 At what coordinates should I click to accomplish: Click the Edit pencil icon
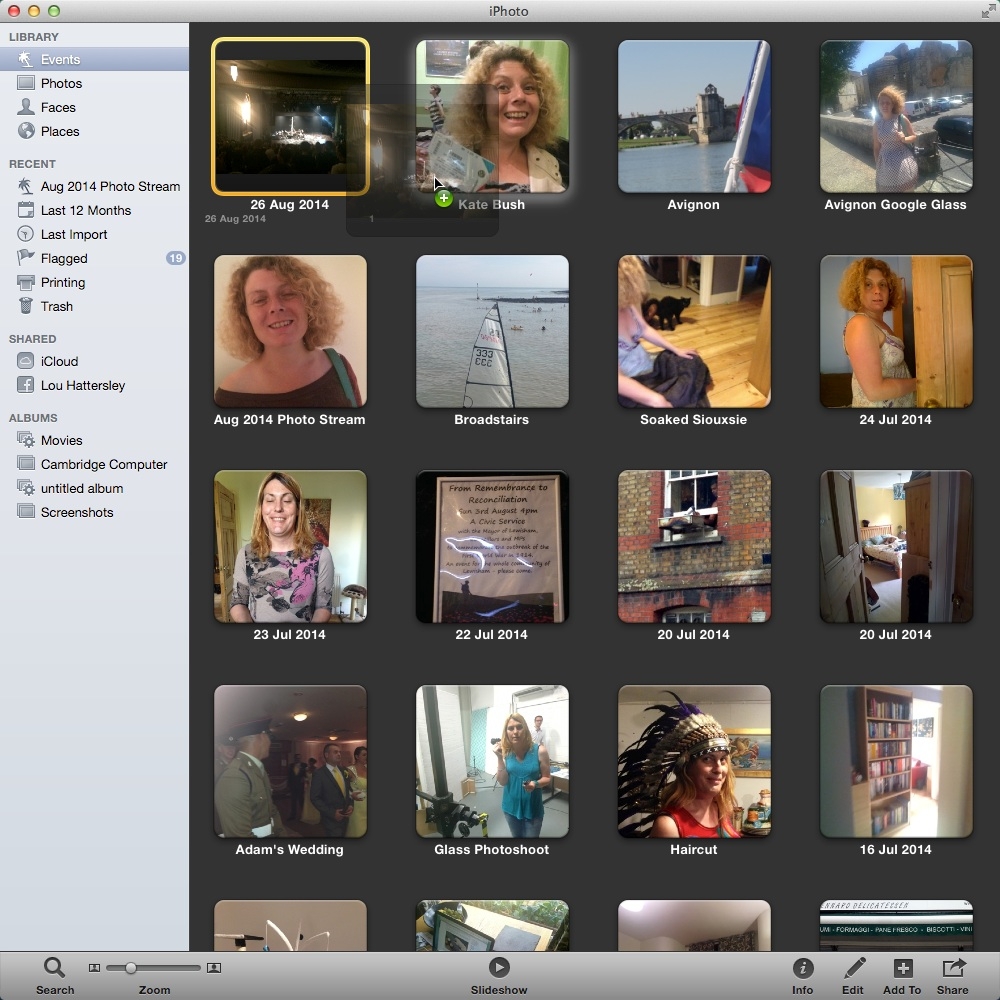[x=853, y=967]
